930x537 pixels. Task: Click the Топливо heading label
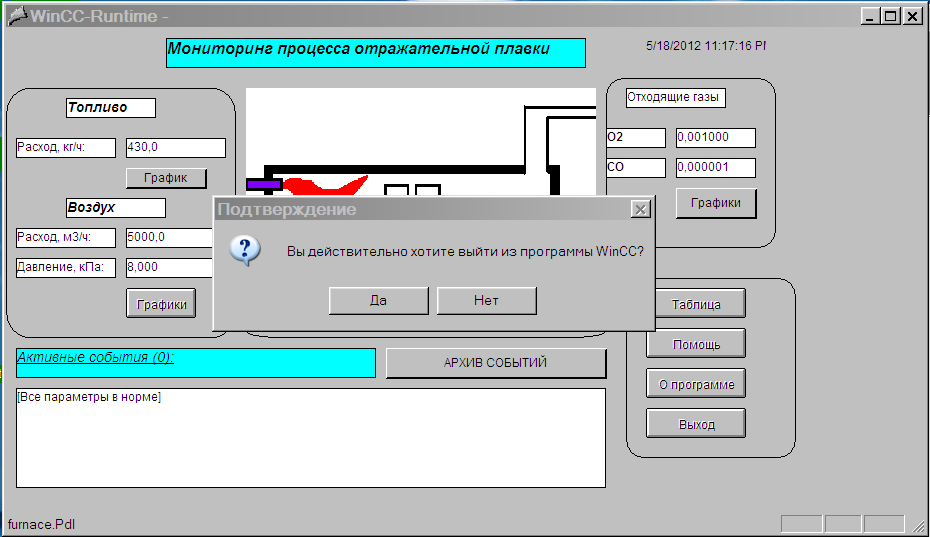pos(111,108)
